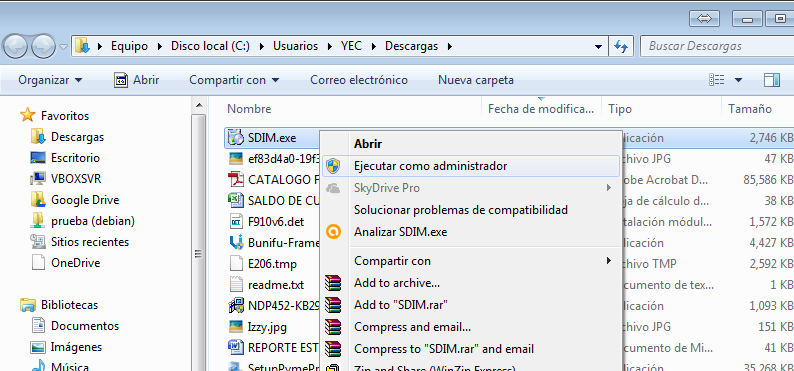Expand the recent pages arrow beside navigation buttons
The height and width of the screenshot is (371, 794).
click(x=63, y=47)
